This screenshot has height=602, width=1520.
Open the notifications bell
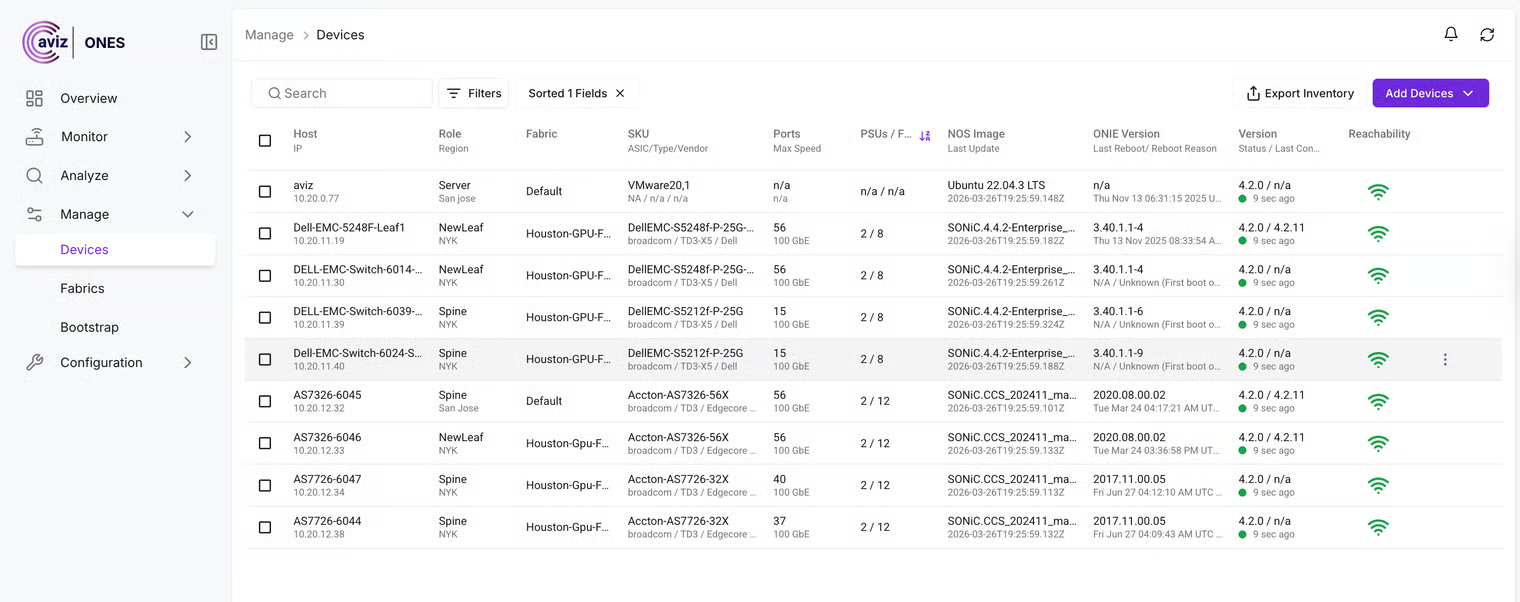tap(1450, 35)
